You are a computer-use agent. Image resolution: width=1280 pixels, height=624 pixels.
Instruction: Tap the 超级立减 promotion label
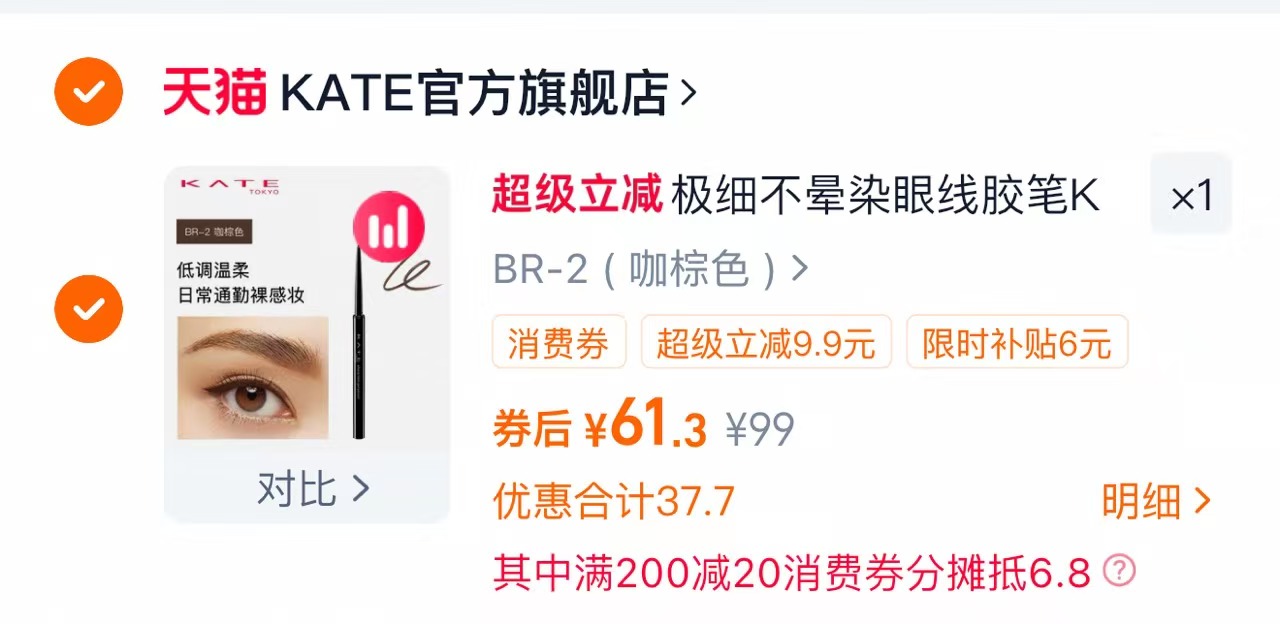(577, 195)
